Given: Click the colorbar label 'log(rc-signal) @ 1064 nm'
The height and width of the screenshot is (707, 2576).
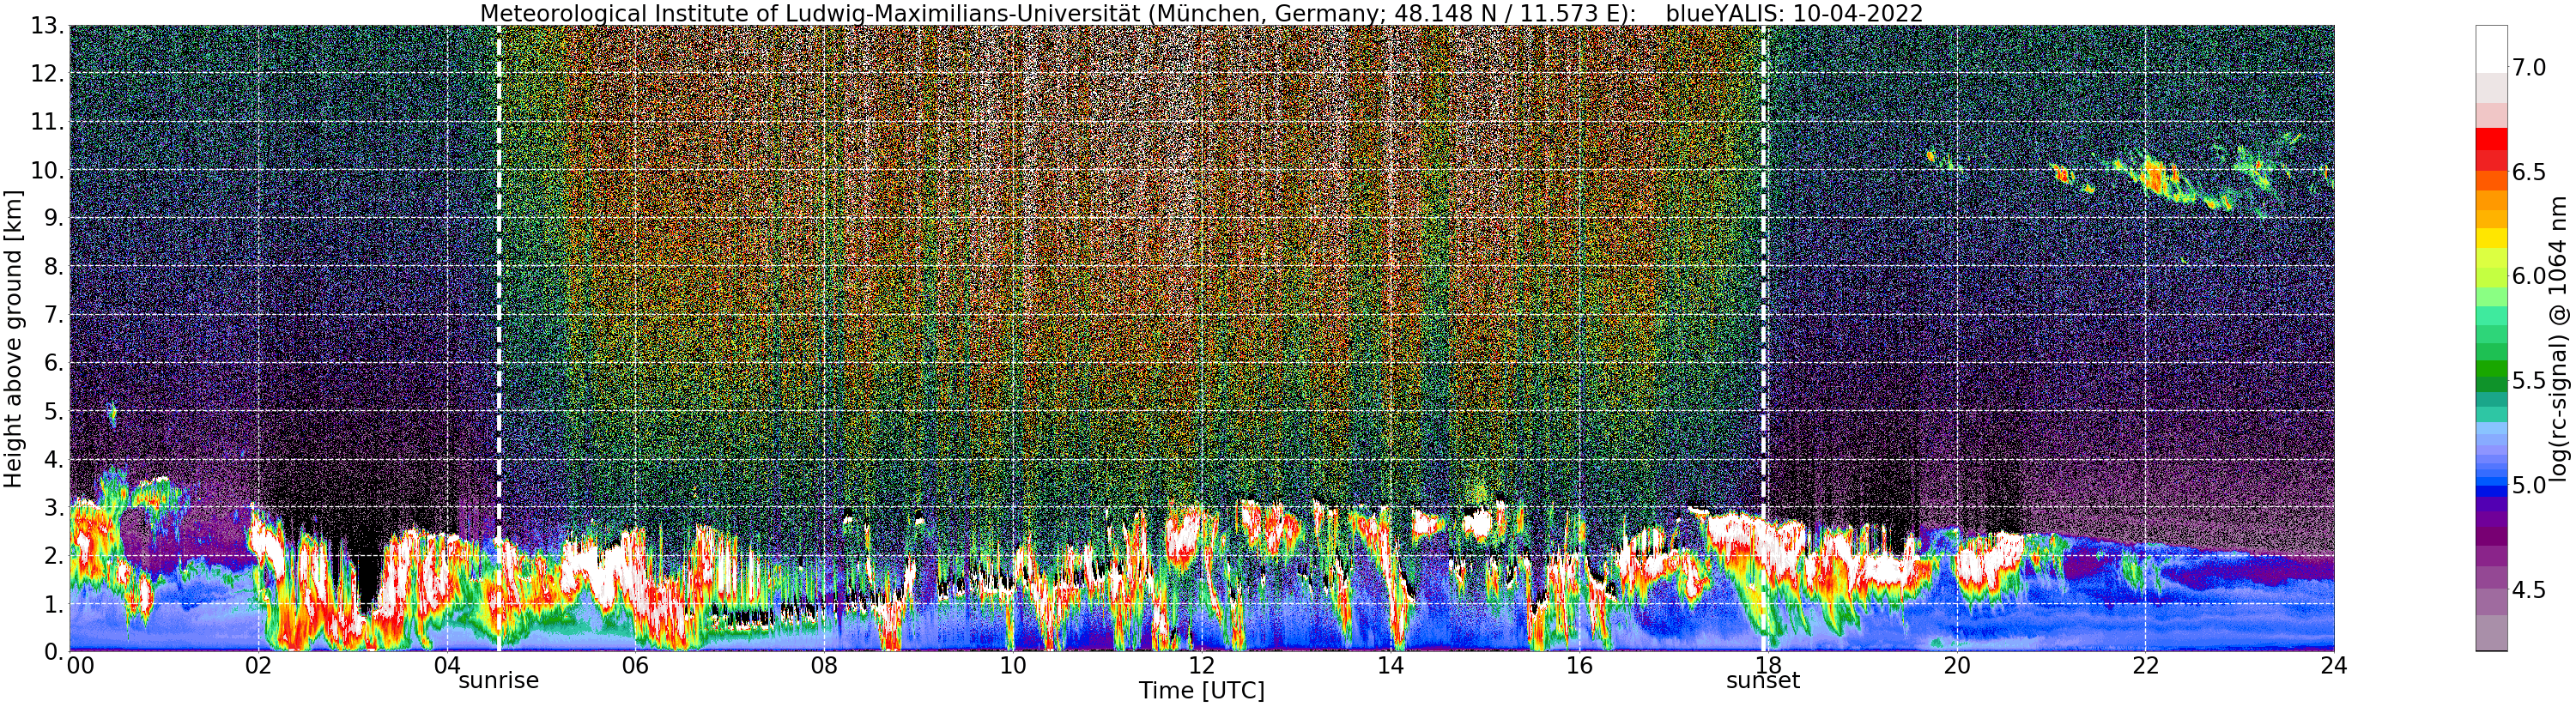Looking at the screenshot, I should [2560, 338].
